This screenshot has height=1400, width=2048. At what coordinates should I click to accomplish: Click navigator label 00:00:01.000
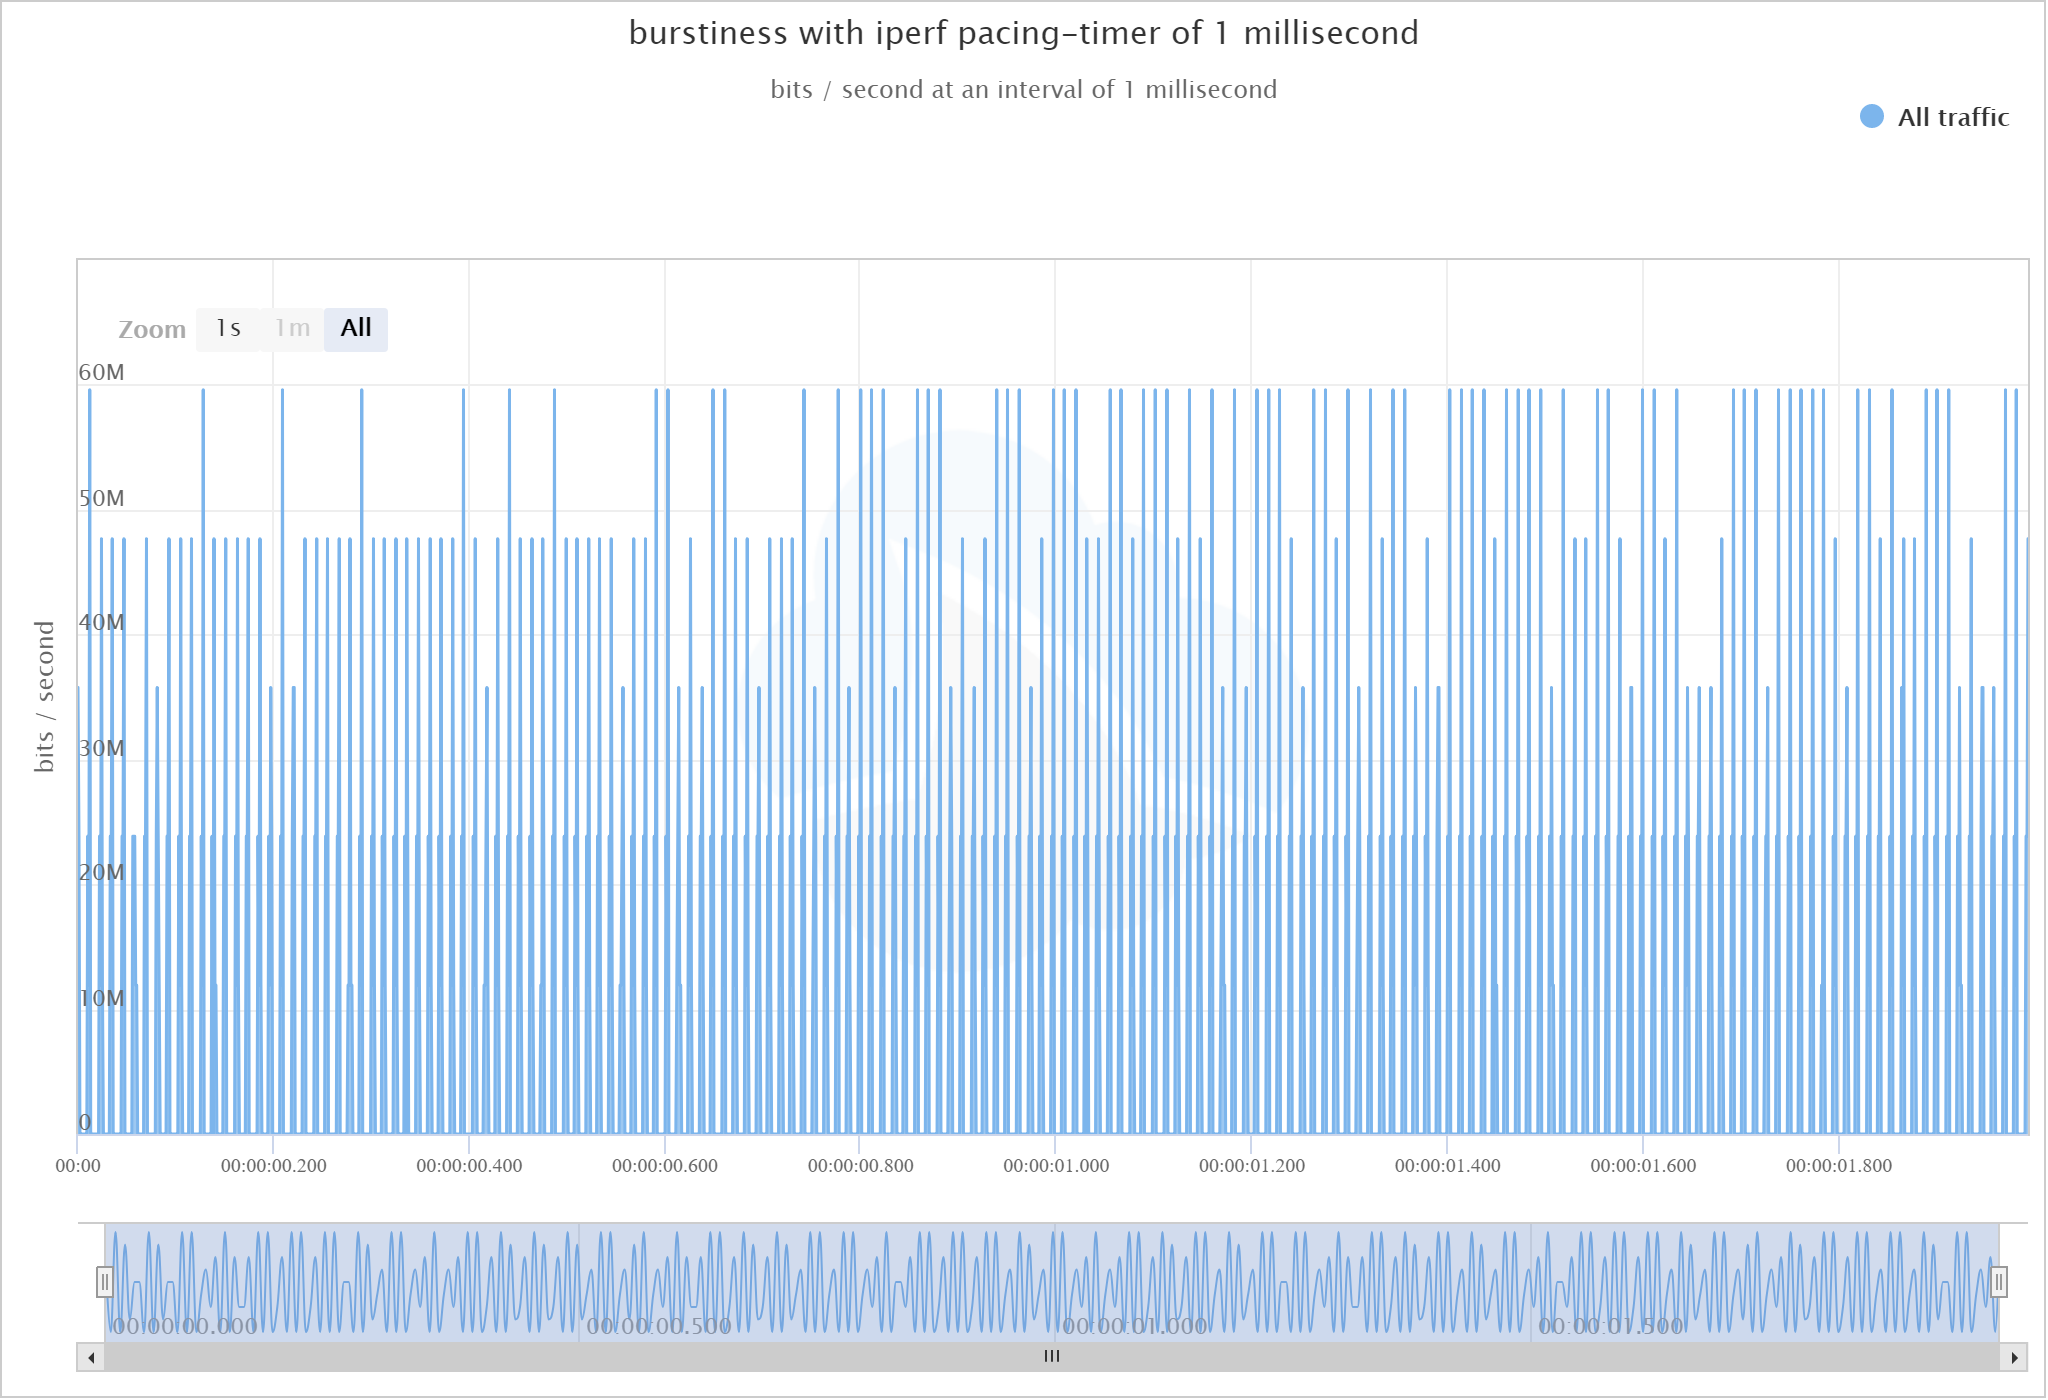pos(1135,1326)
